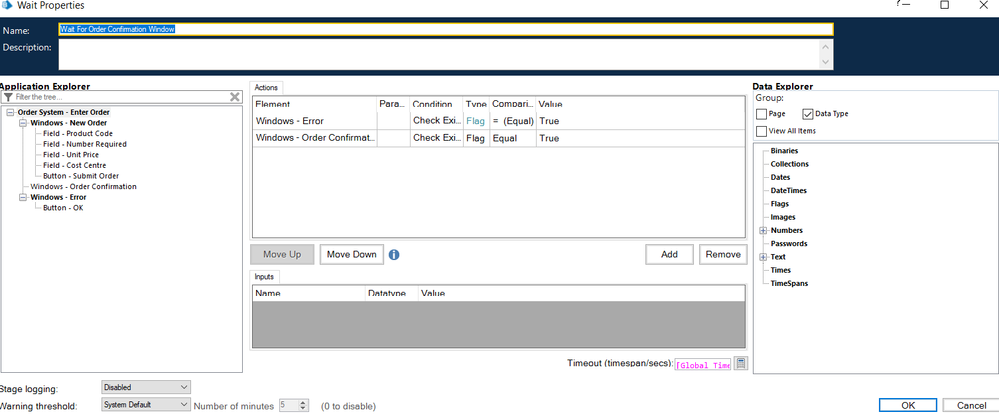This screenshot has height=414, width=999.
Task: Click Windows - Order Confirmat... actions row
Action: point(498,138)
